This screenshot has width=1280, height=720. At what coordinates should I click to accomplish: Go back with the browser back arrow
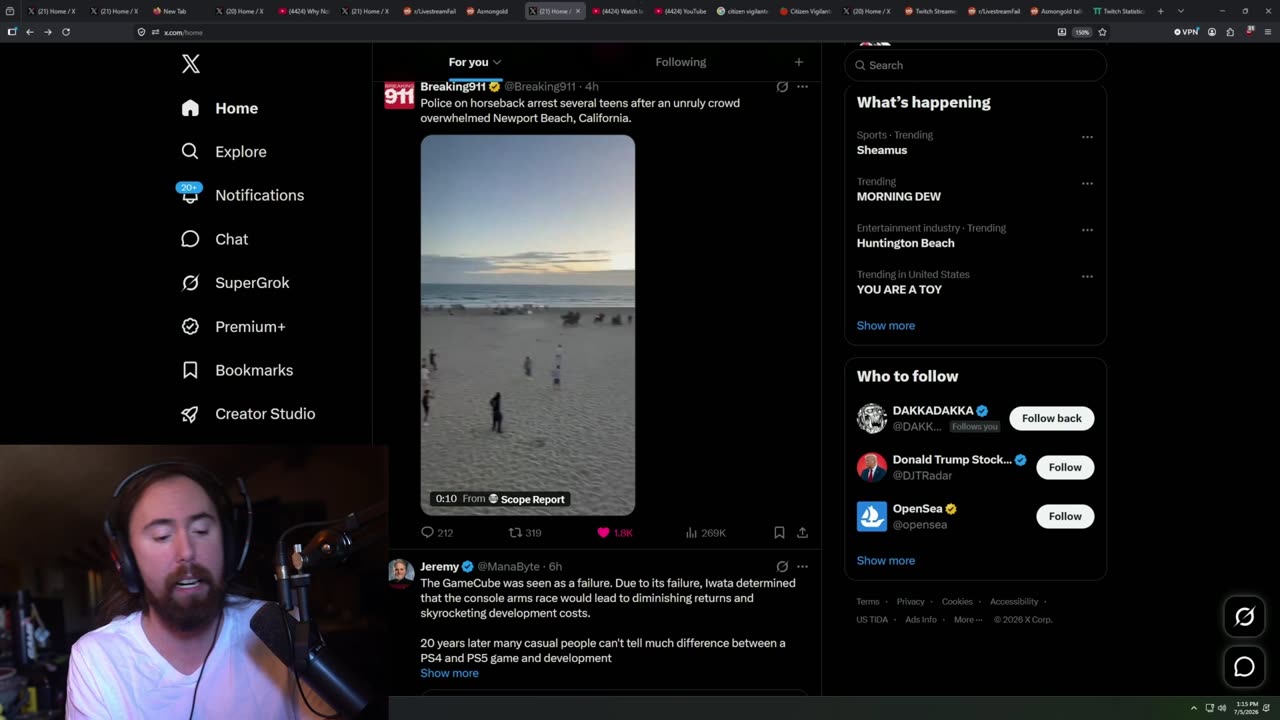(30, 32)
